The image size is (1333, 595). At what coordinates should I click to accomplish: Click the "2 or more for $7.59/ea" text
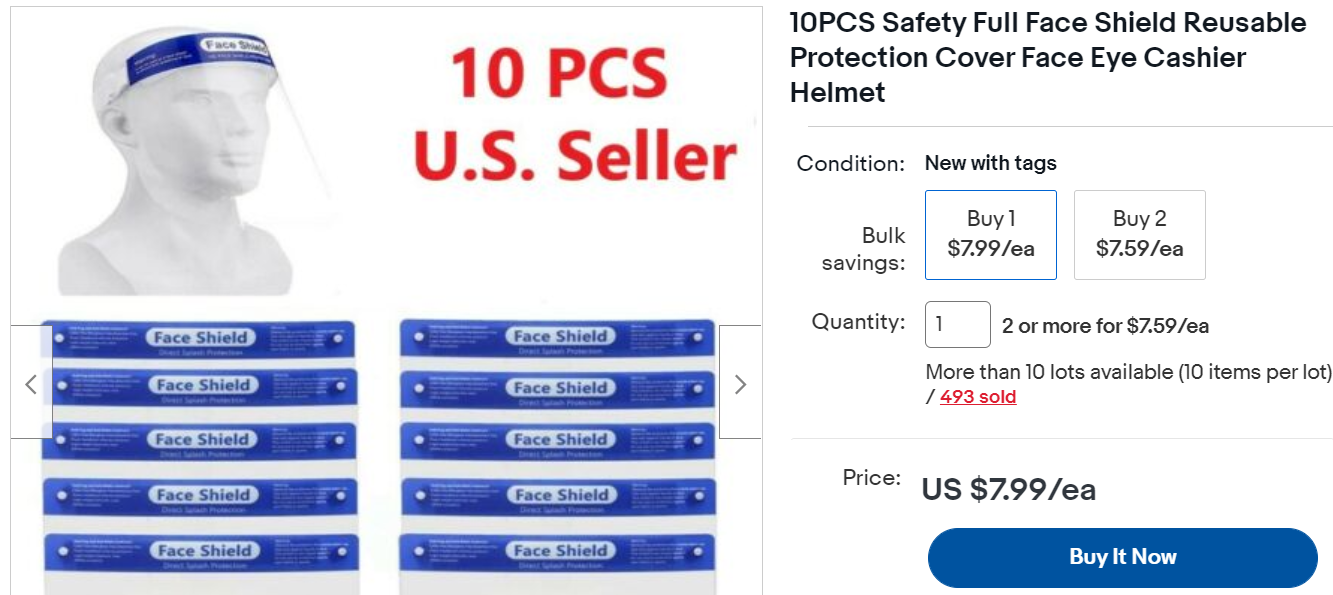click(x=1105, y=326)
